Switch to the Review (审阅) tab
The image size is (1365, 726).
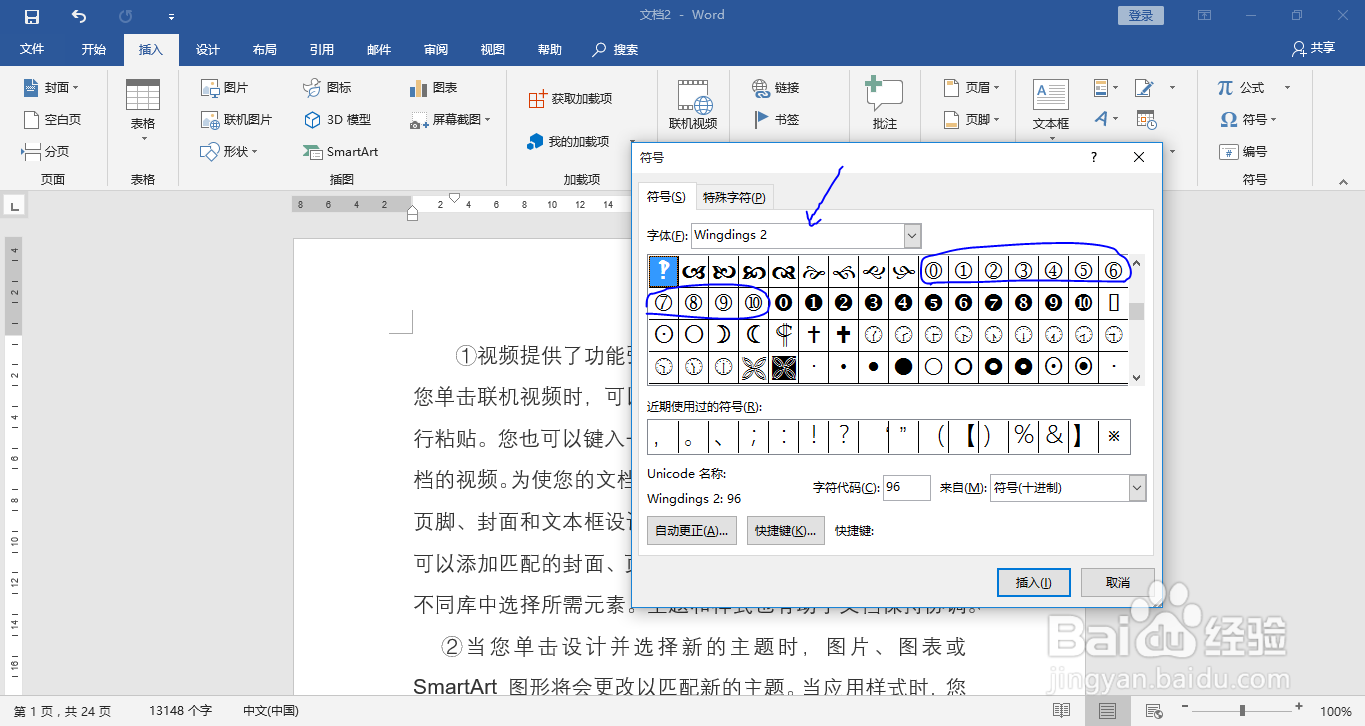pyautogui.click(x=435, y=49)
